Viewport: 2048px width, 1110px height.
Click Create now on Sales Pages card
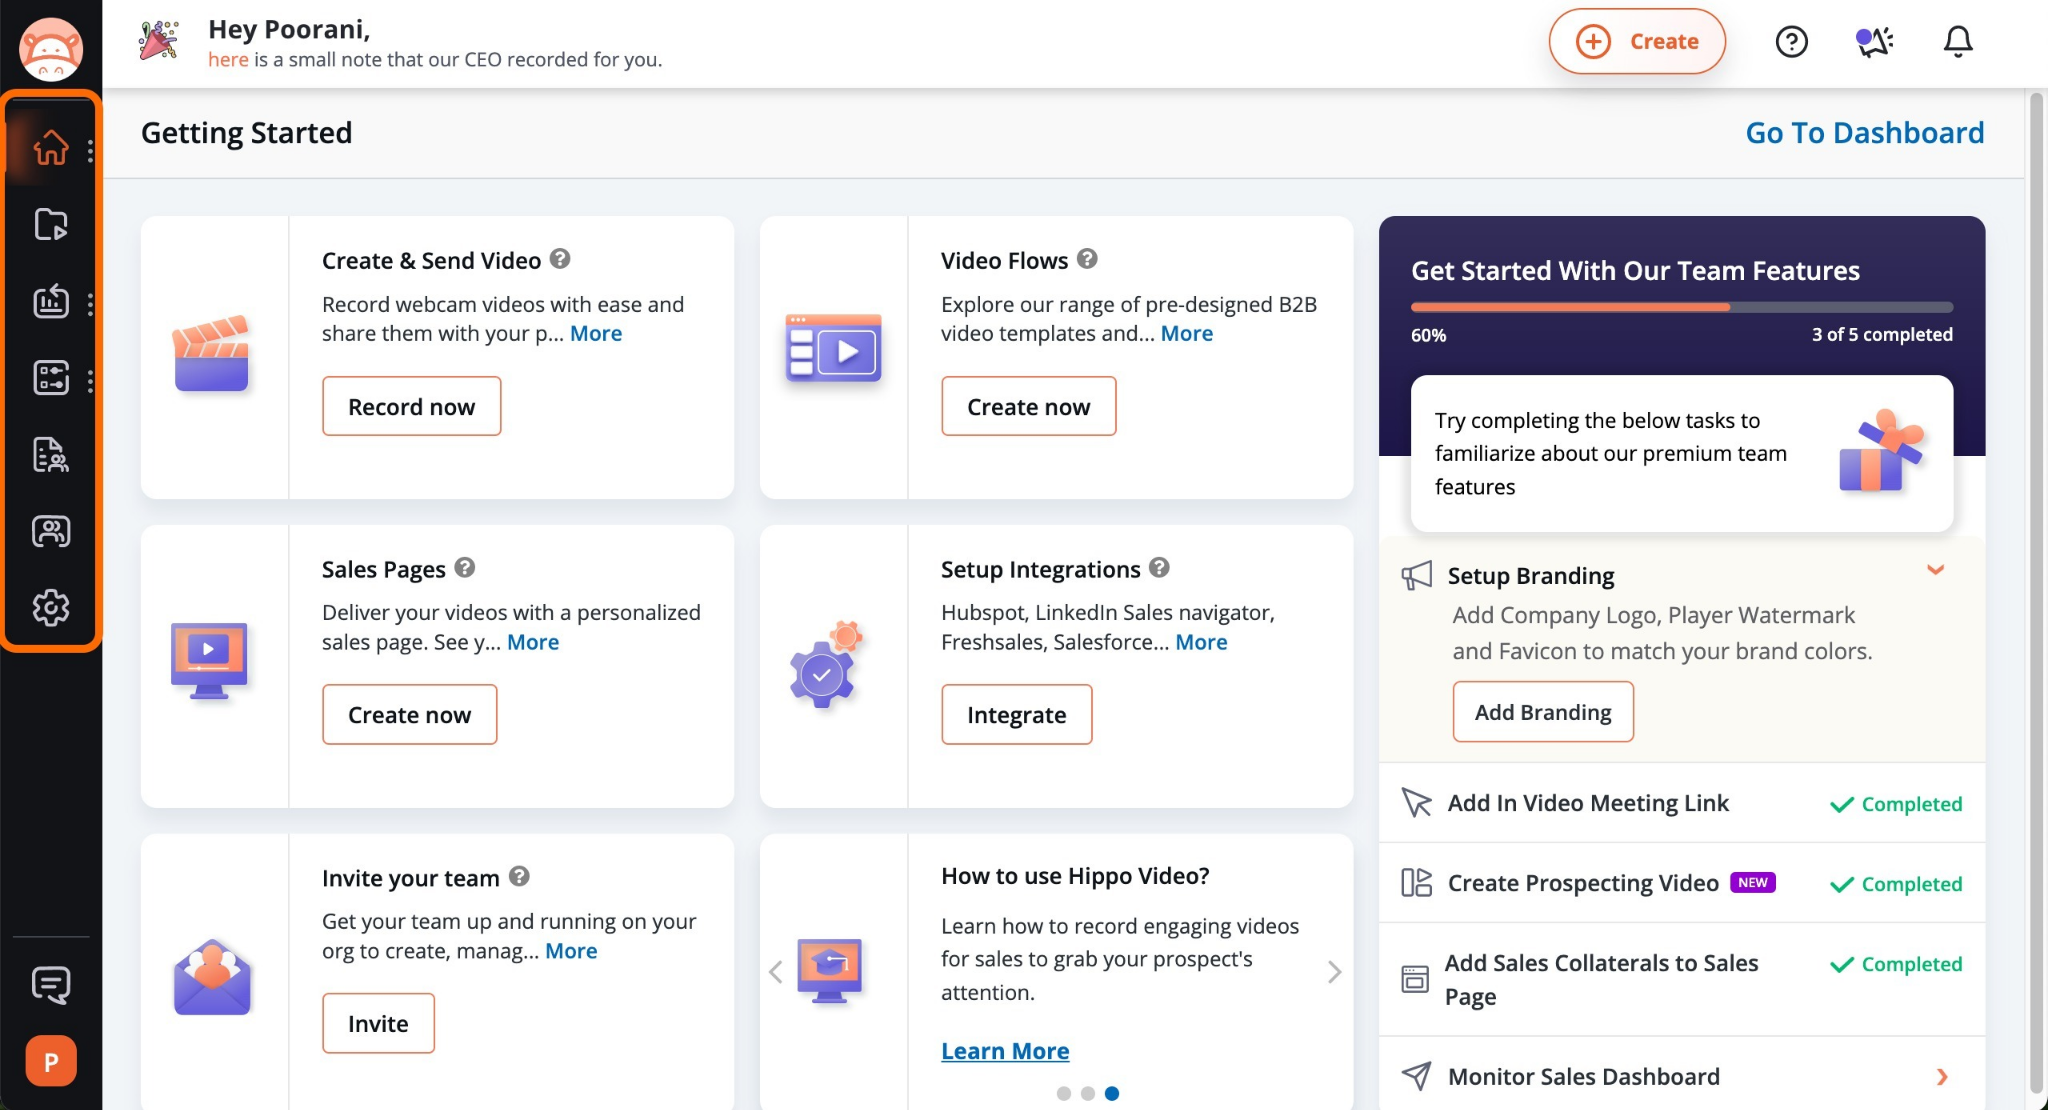click(409, 714)
